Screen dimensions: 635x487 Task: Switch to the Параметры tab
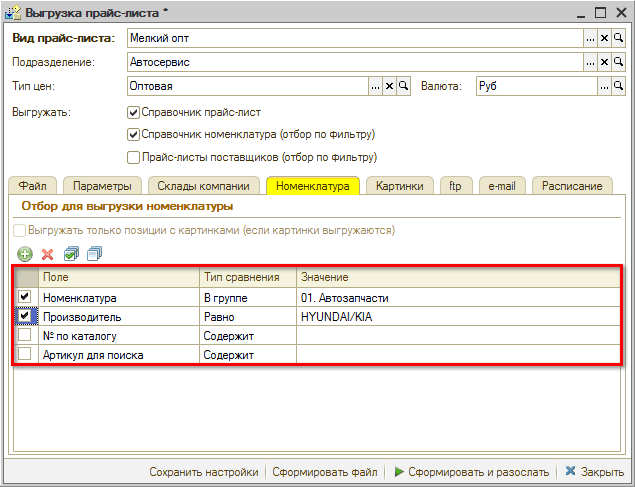coord(102,186)
